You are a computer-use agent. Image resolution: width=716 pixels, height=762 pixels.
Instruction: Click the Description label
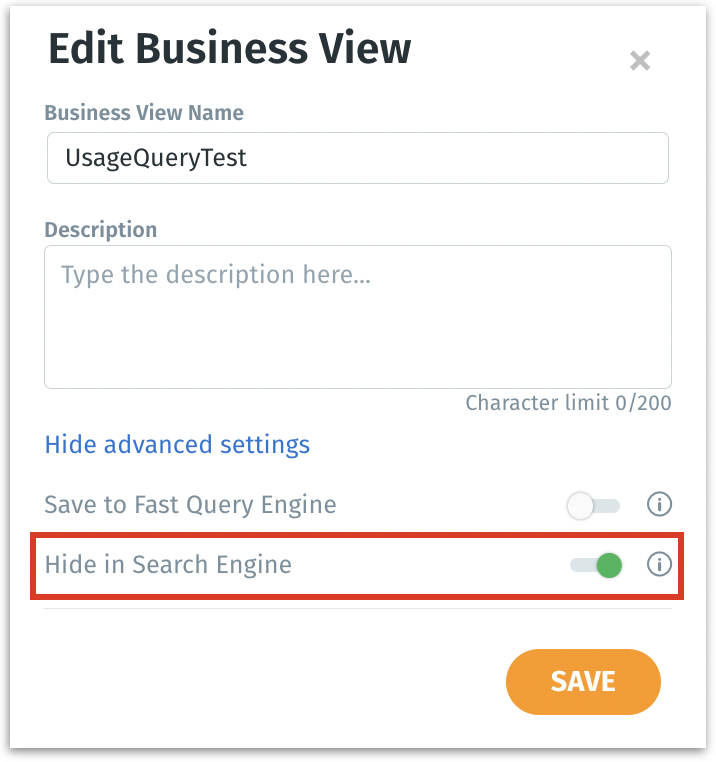101,229
